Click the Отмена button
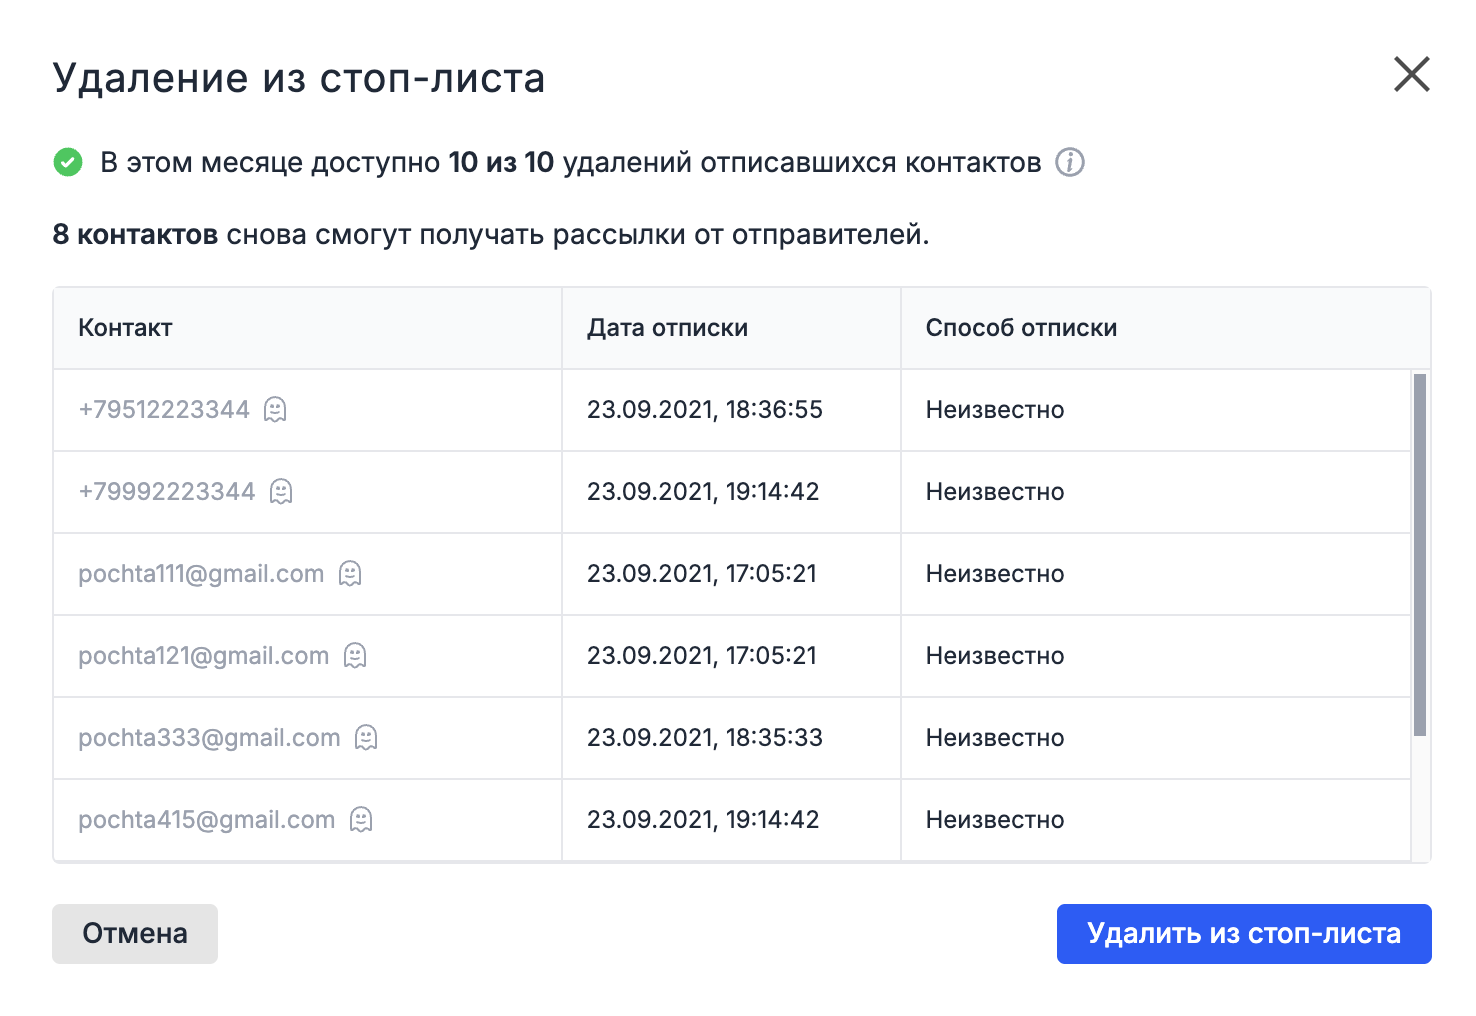Viewport: 1476px width, 1016px height. point(135,934)
